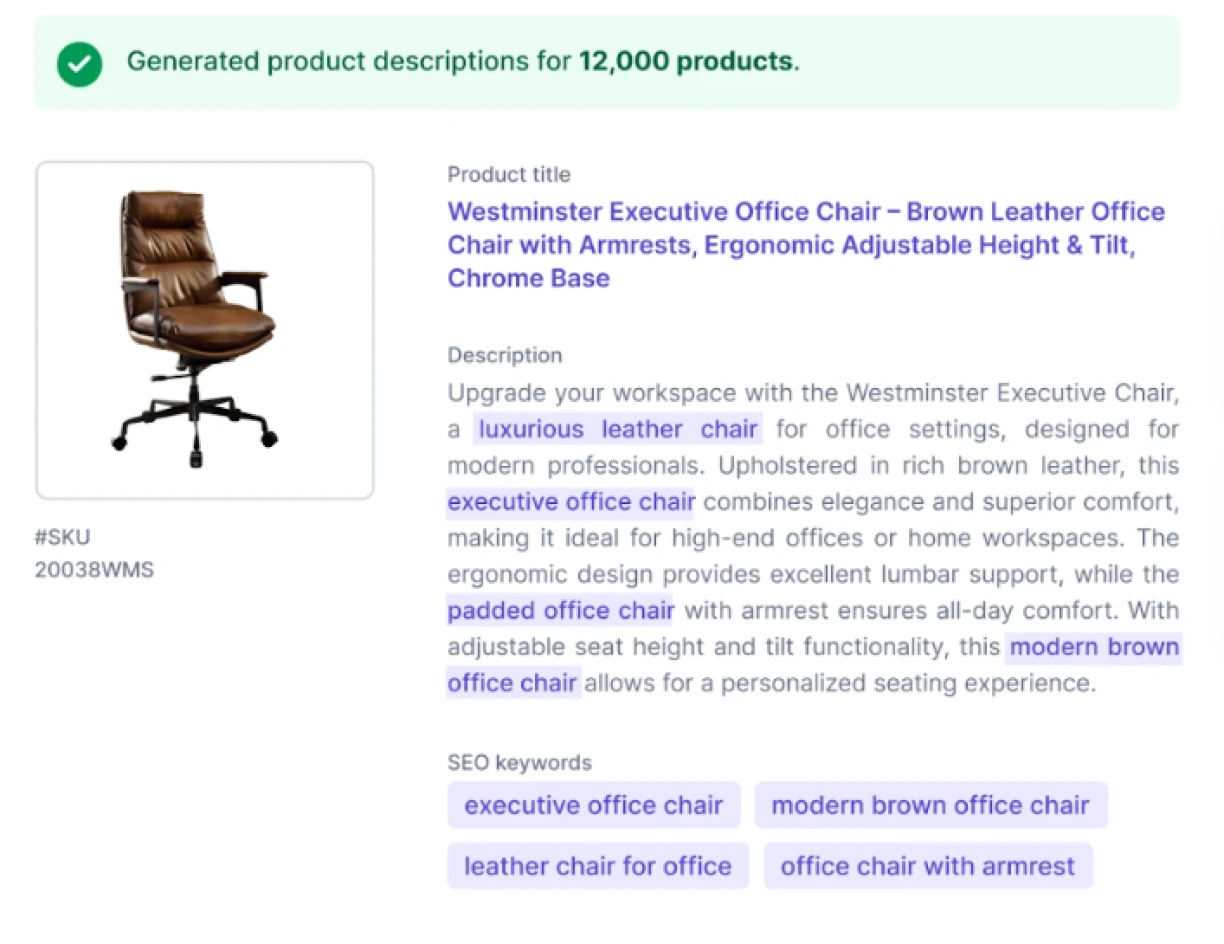
Task: Select the "modern brown office chair" keyword chip
Action: (930, 805)
